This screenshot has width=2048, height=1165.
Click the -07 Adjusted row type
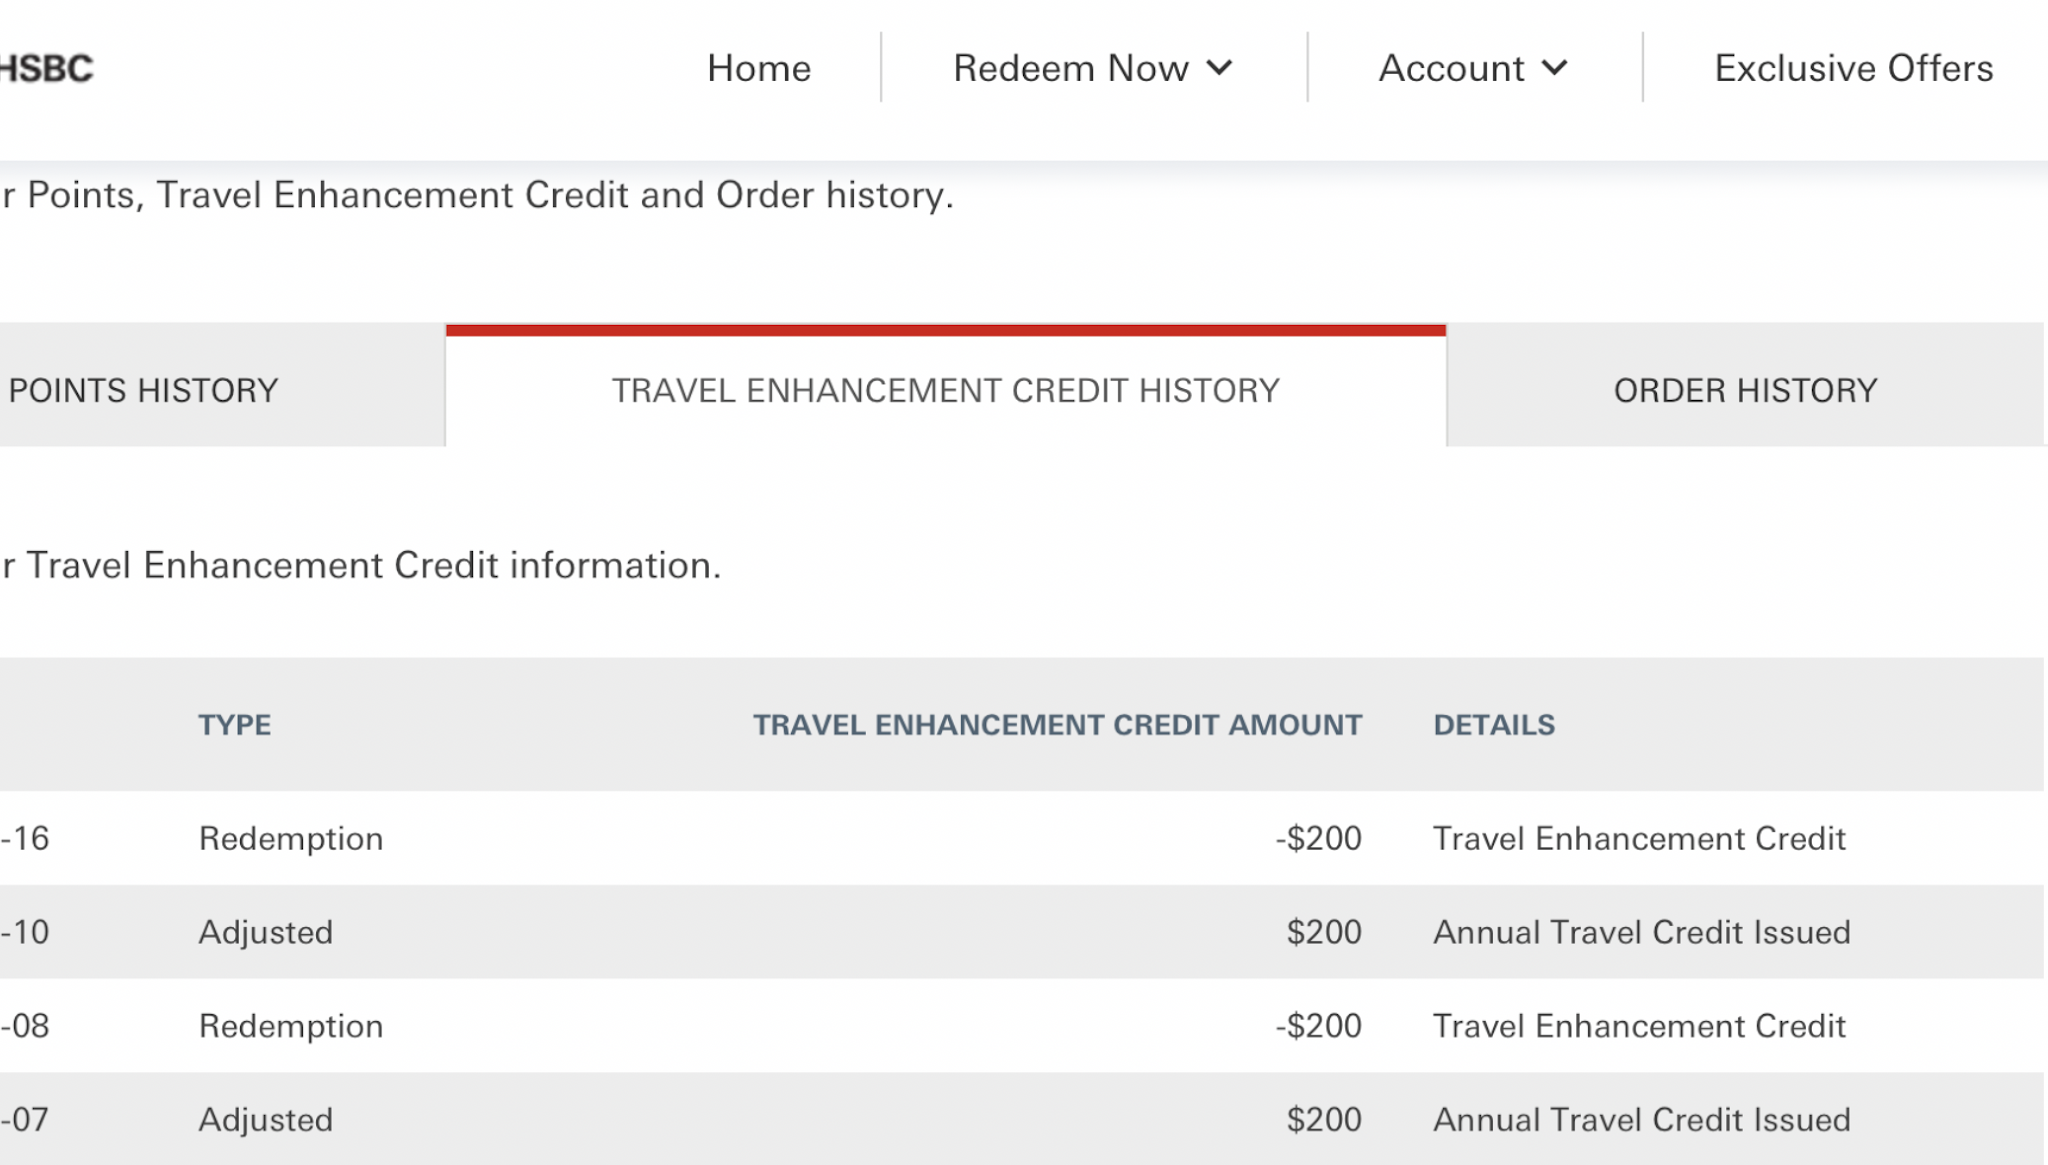[266, 1120]
